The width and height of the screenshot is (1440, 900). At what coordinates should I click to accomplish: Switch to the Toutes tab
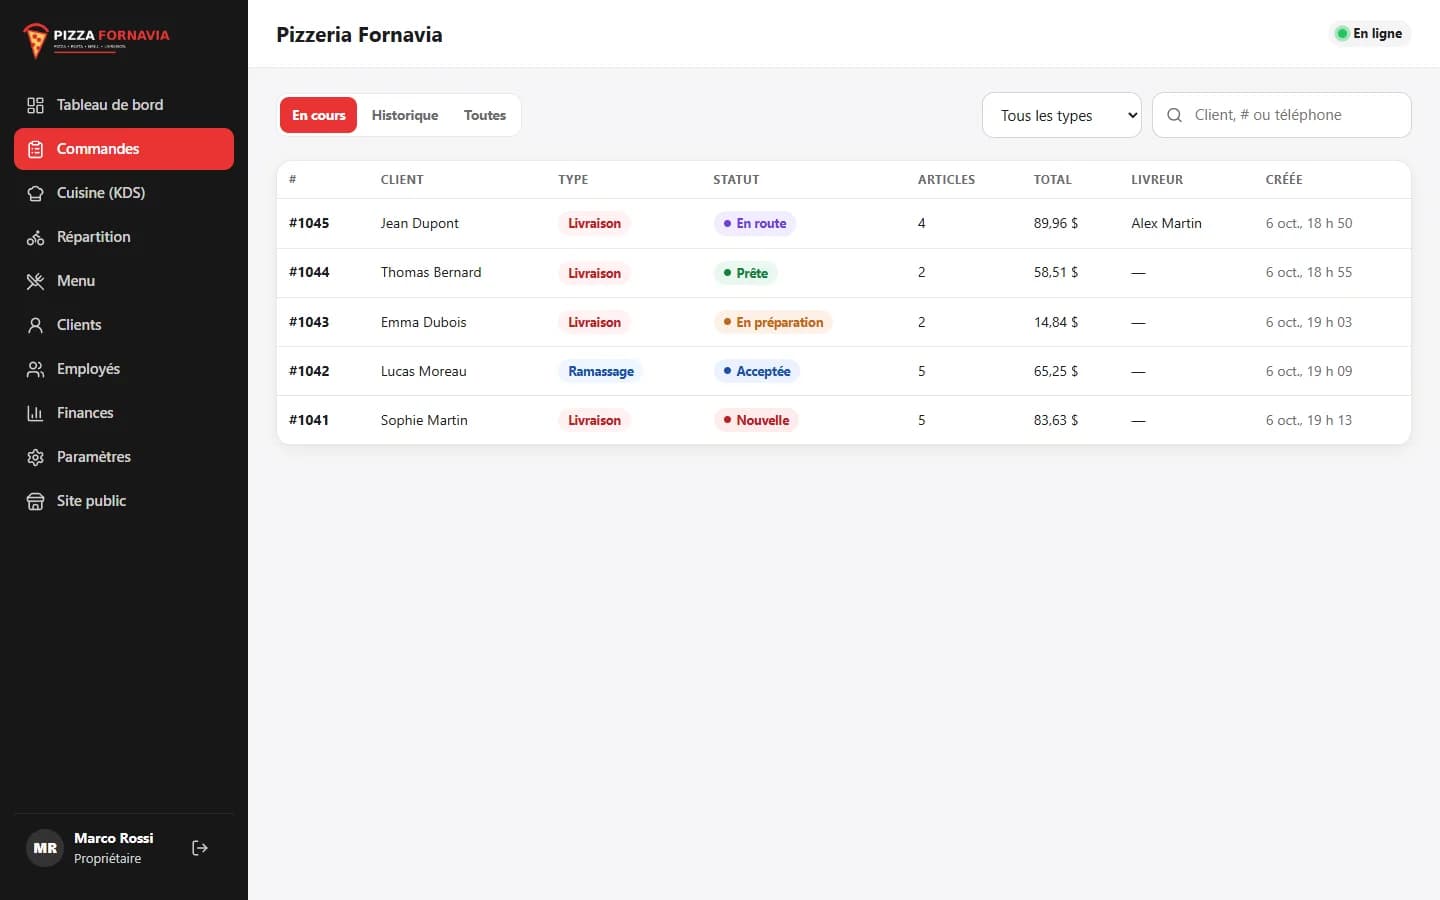pyautogui.click(x=485, y=115)
